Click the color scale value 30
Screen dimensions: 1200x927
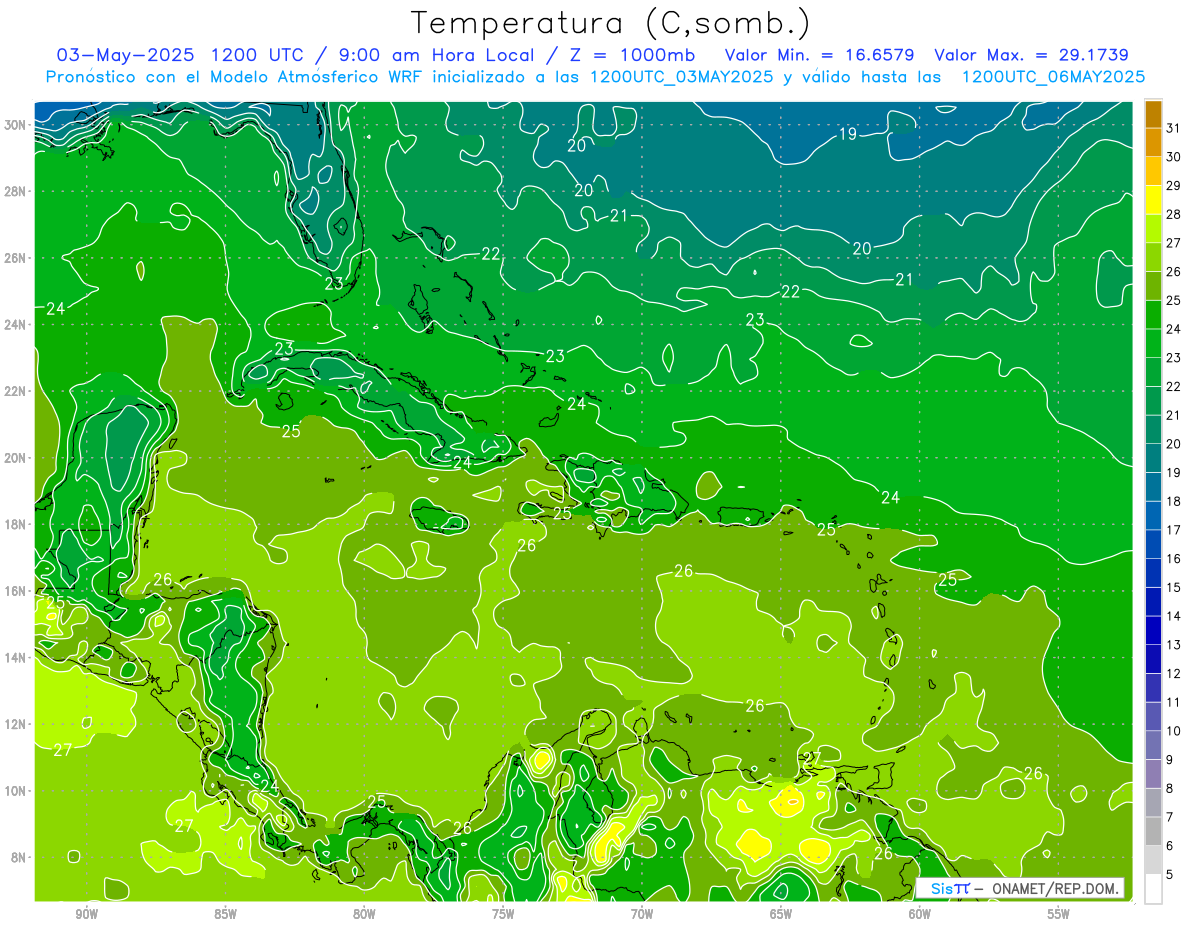coord(1174,157)
